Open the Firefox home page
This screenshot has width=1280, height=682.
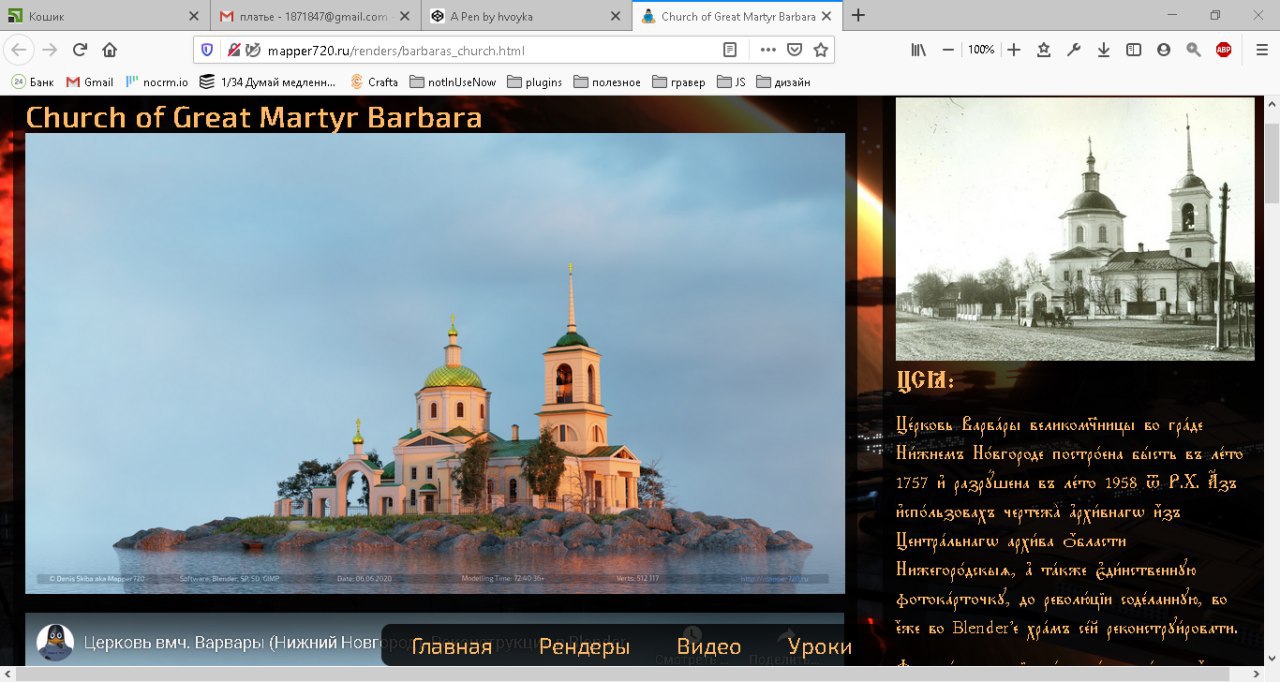[x=110, y=50]
